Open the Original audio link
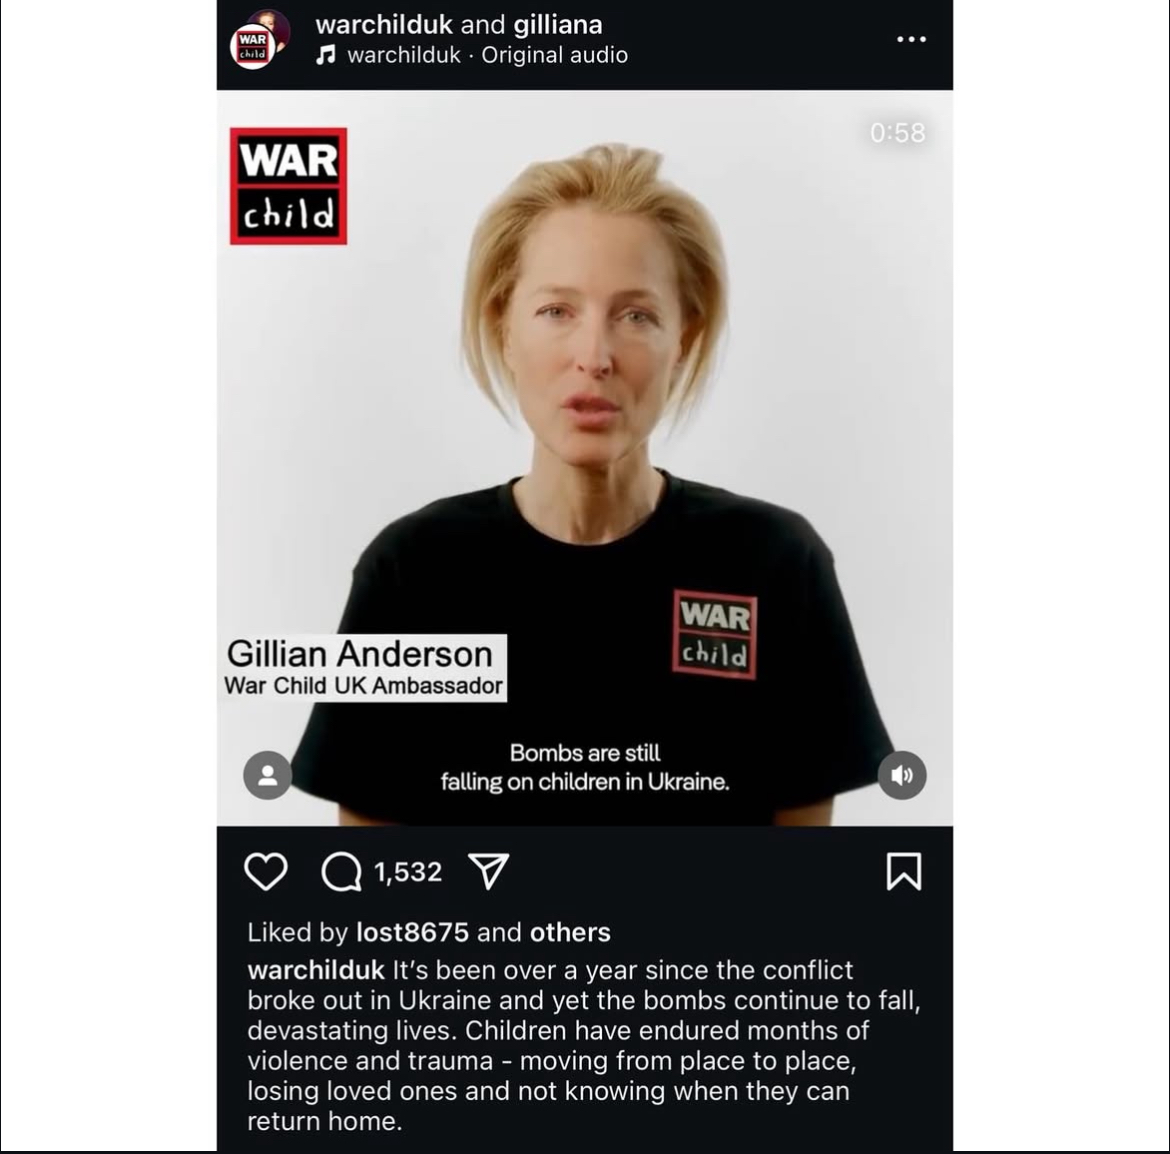 (554, 55)
